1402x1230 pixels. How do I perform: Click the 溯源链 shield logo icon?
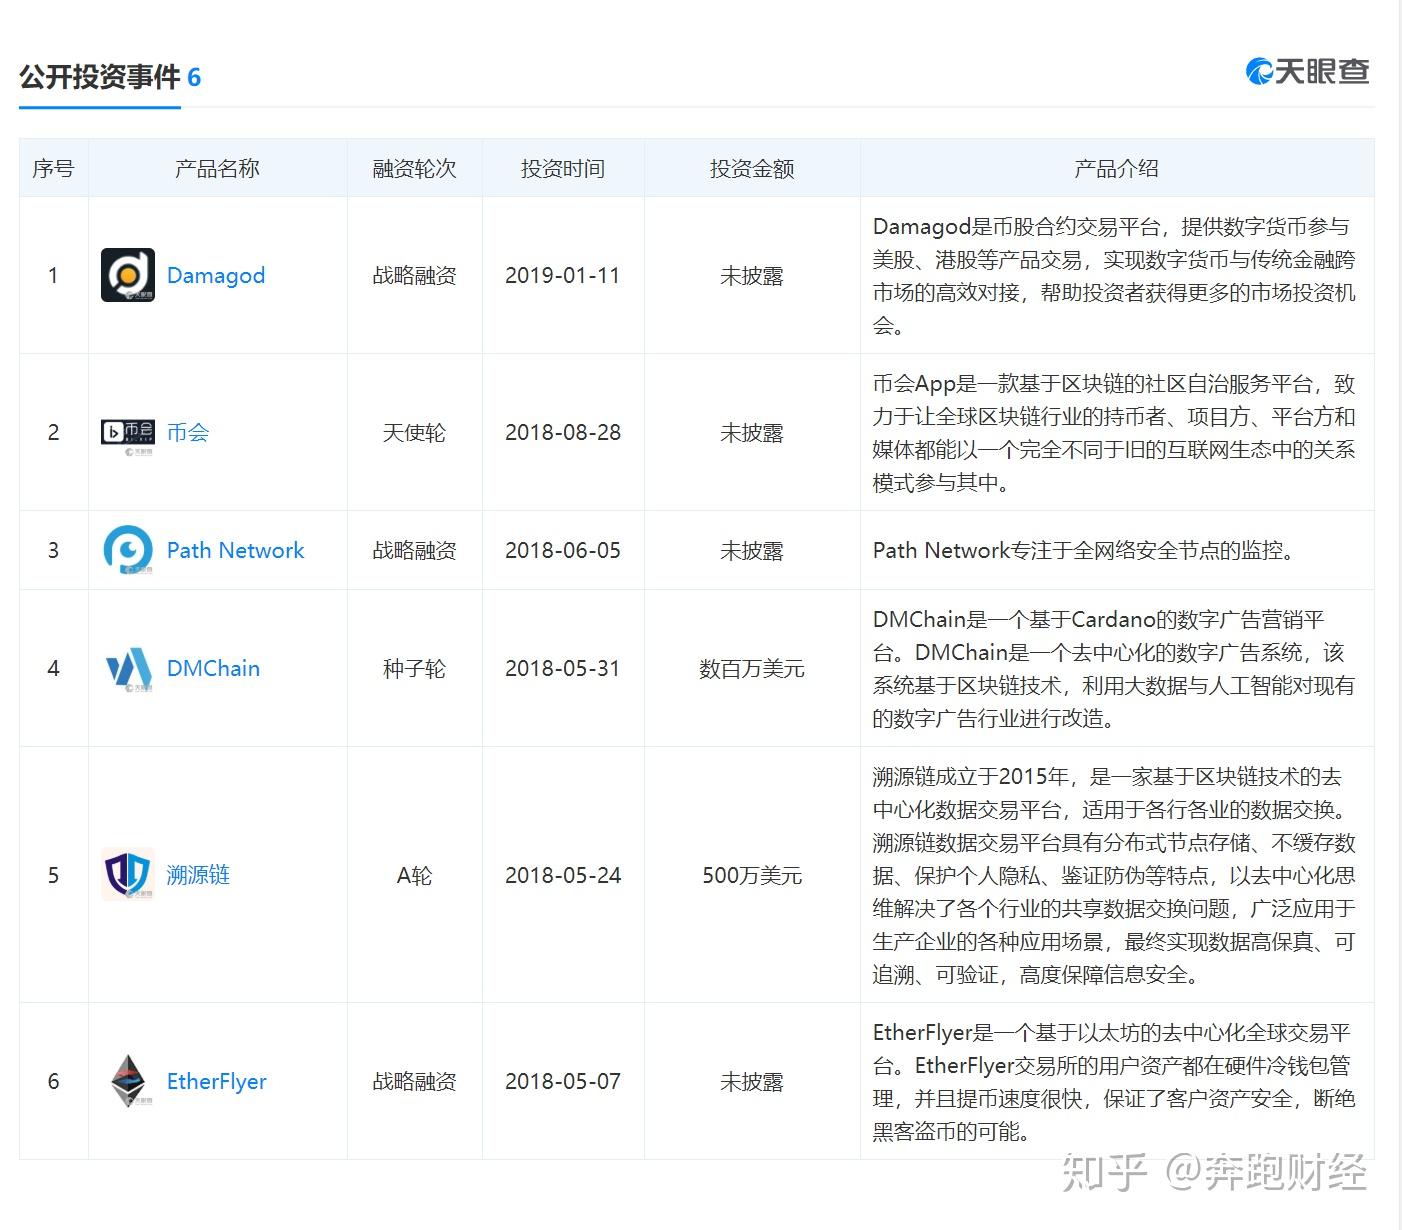128,875
